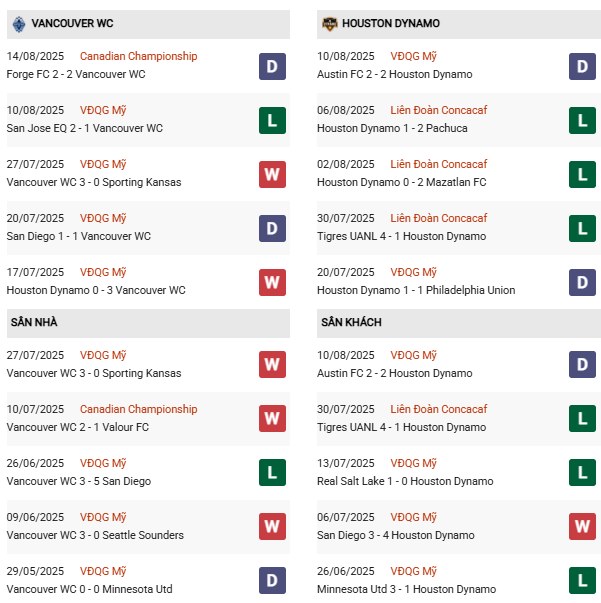Viewport: 601px width, 603px height.
Task: Click L badge for Houston Dynamo vs Pachuca
Action: pos(582,120)
